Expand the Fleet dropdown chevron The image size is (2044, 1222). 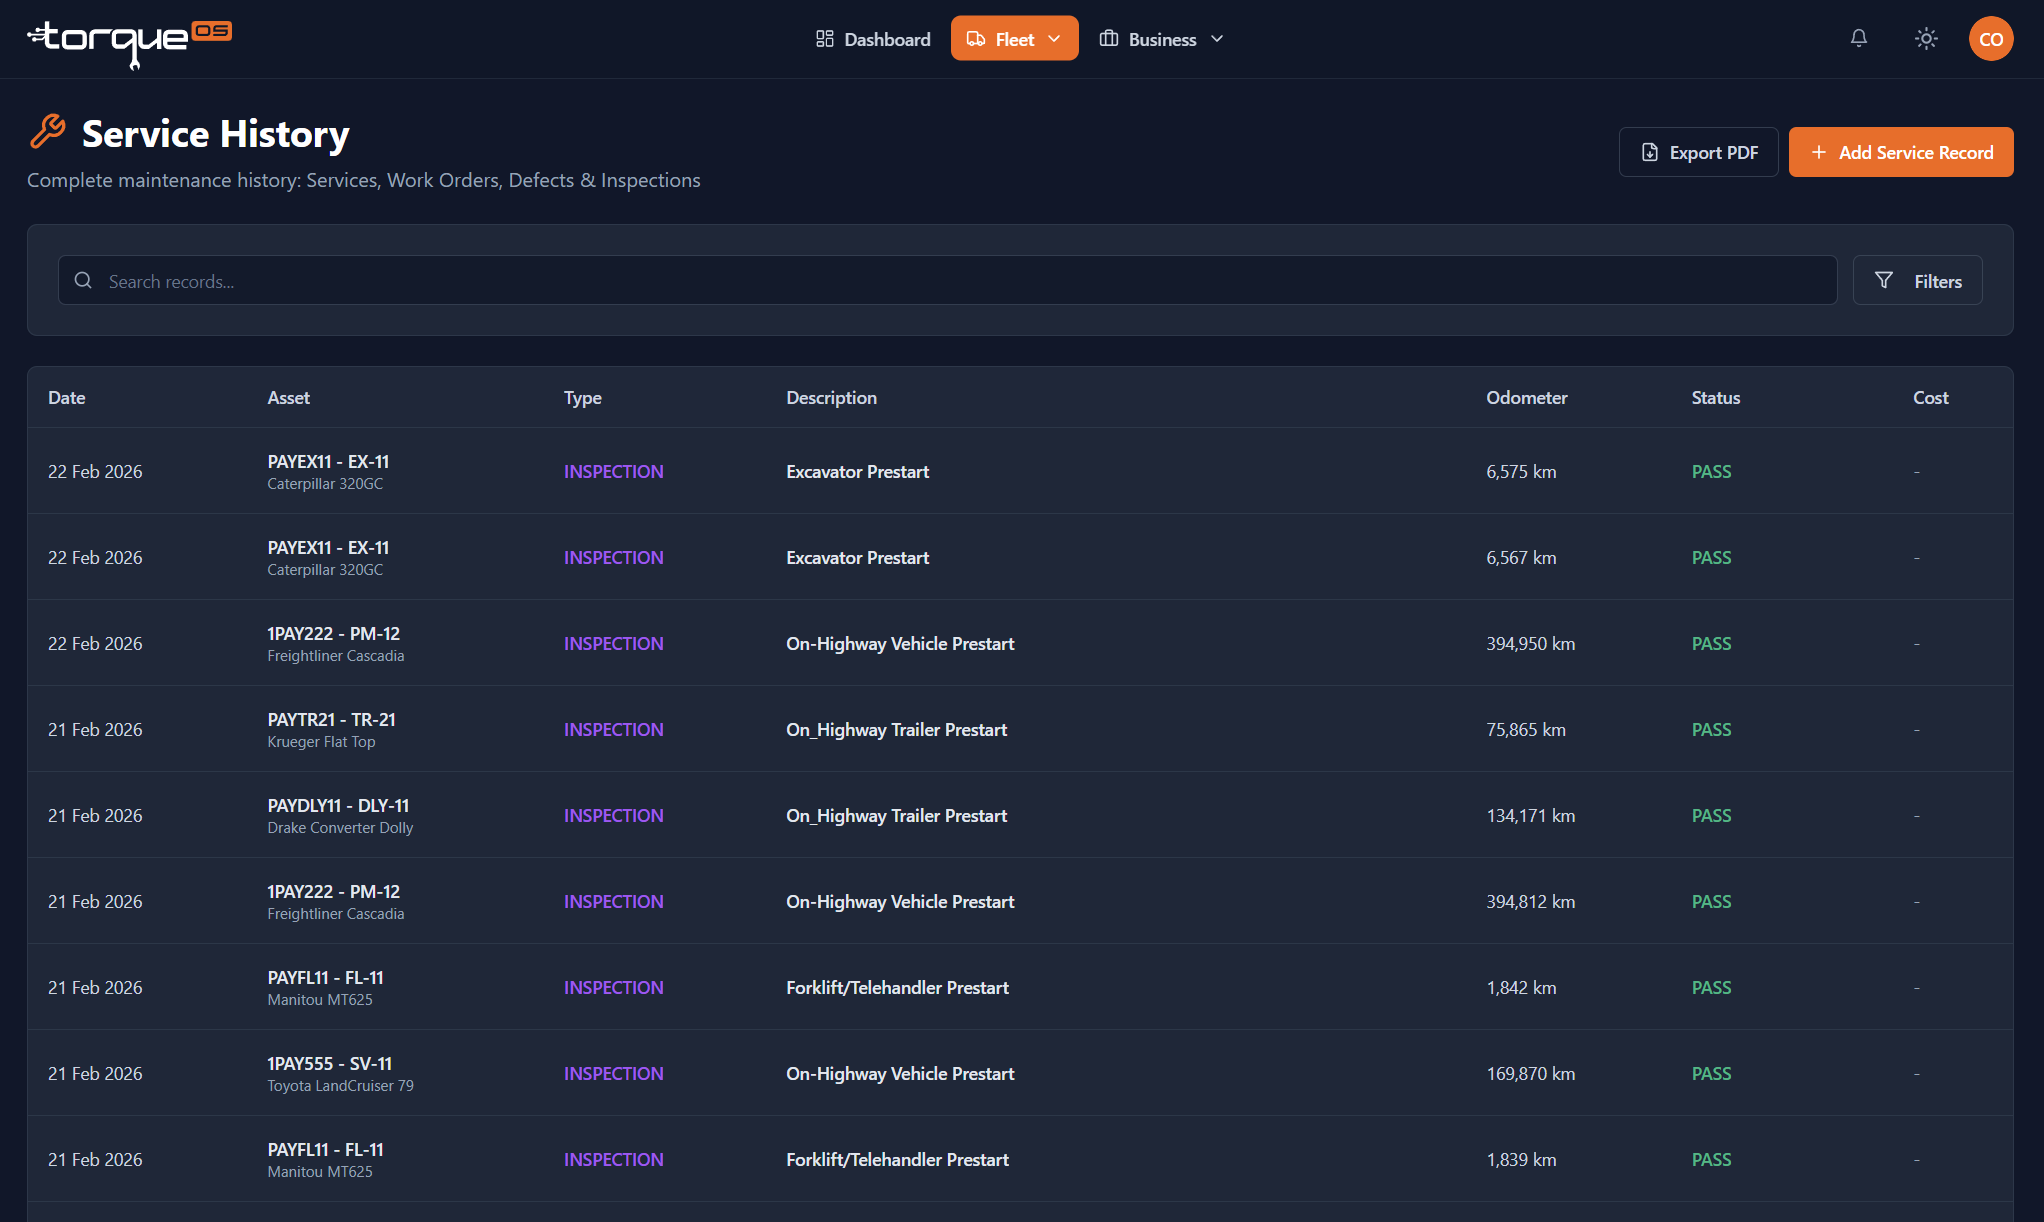[1054, 39]
